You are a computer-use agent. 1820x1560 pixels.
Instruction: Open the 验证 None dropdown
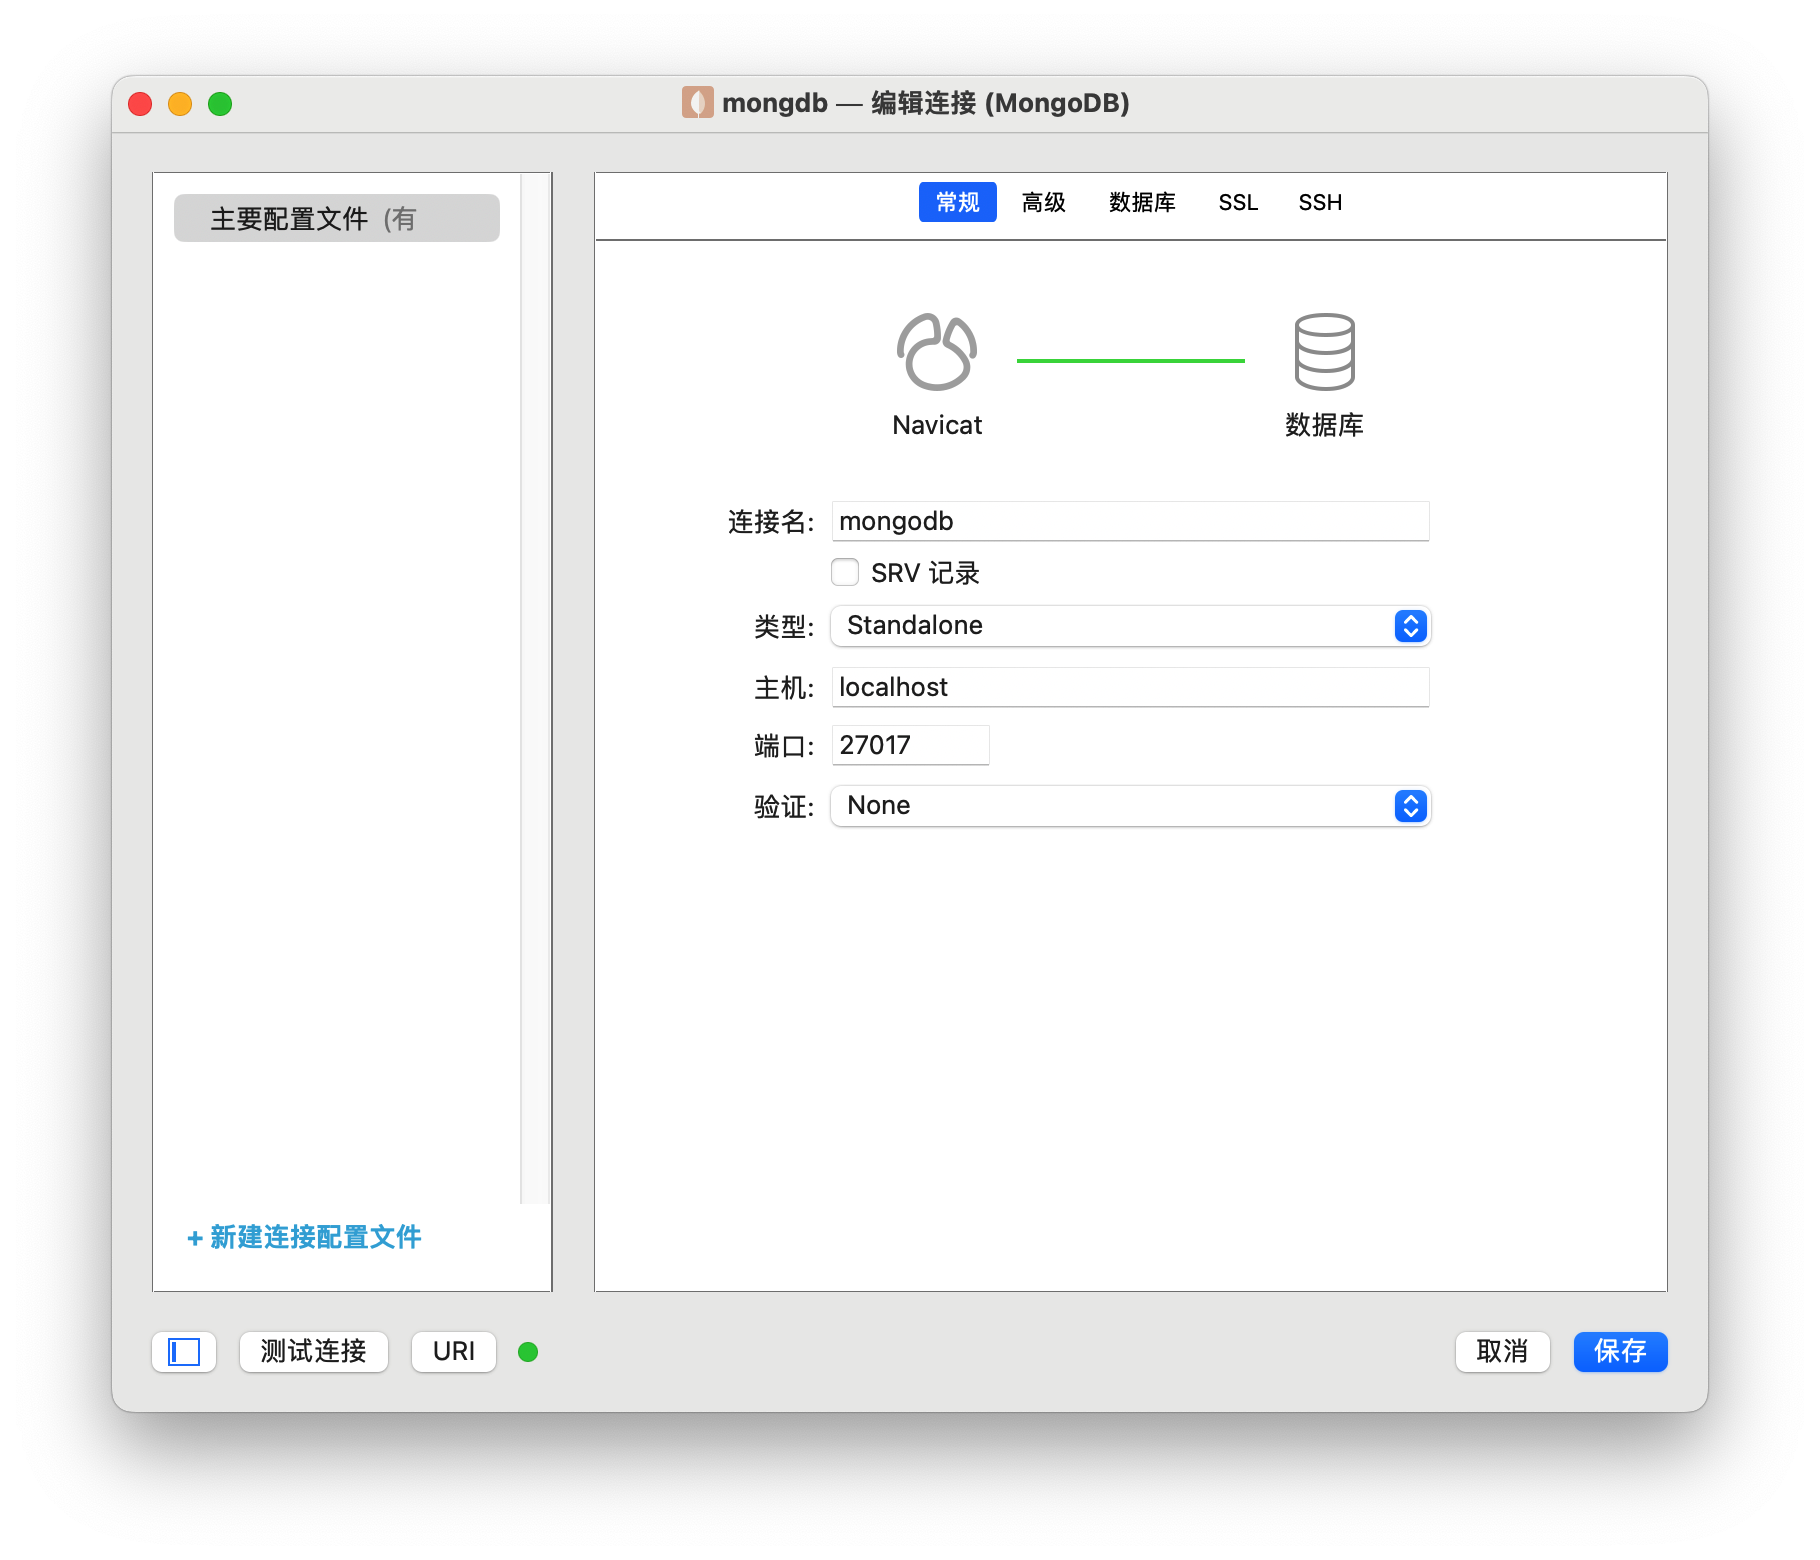coord(1130,806)
